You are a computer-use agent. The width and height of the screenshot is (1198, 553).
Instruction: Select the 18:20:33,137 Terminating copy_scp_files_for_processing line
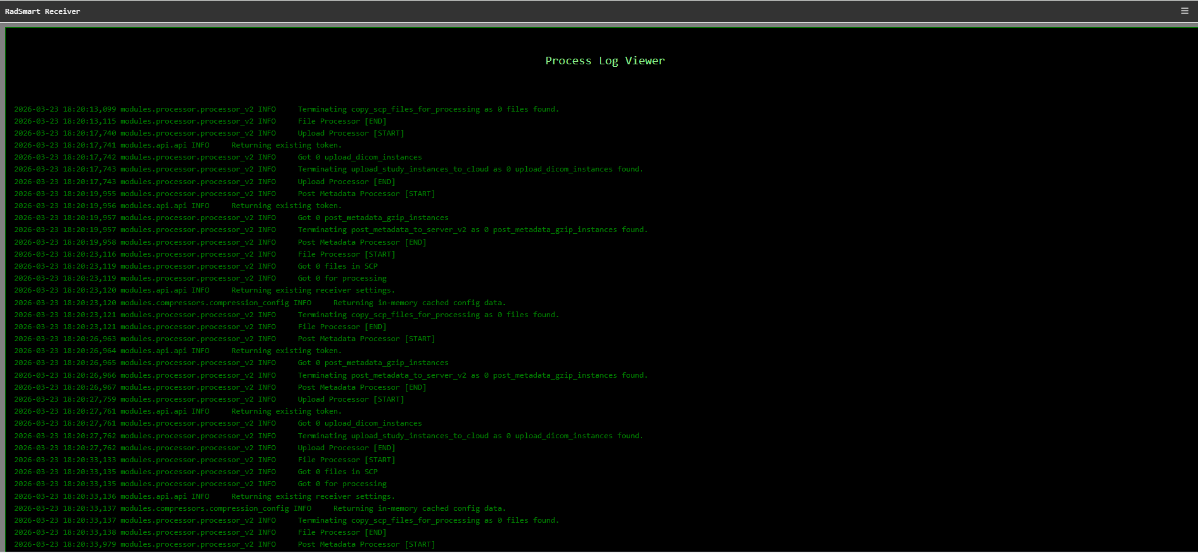[287, 520]
